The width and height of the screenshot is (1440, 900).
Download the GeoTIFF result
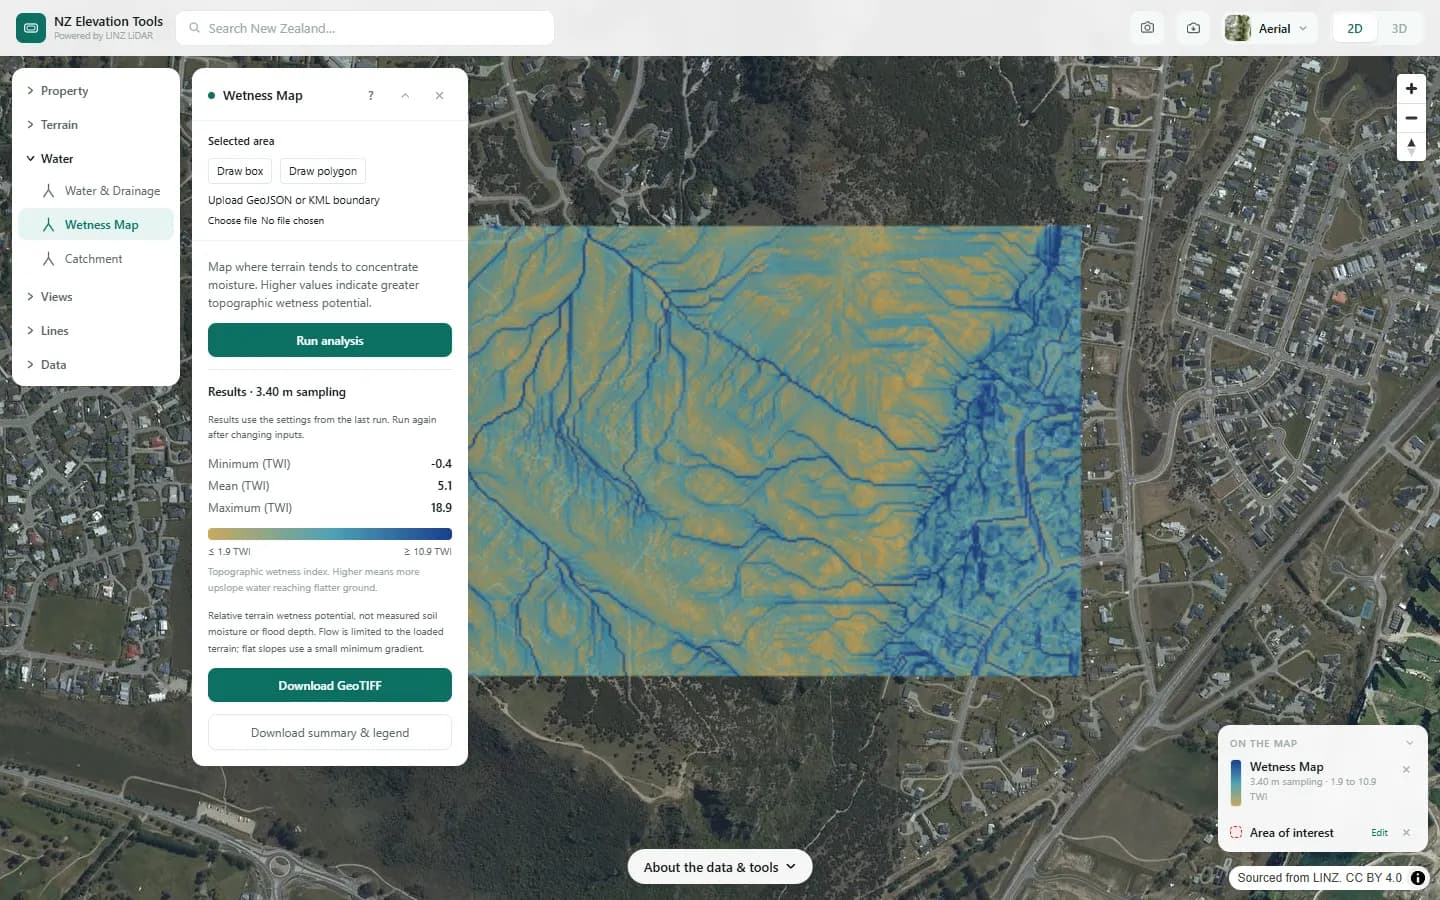[330, 685]
